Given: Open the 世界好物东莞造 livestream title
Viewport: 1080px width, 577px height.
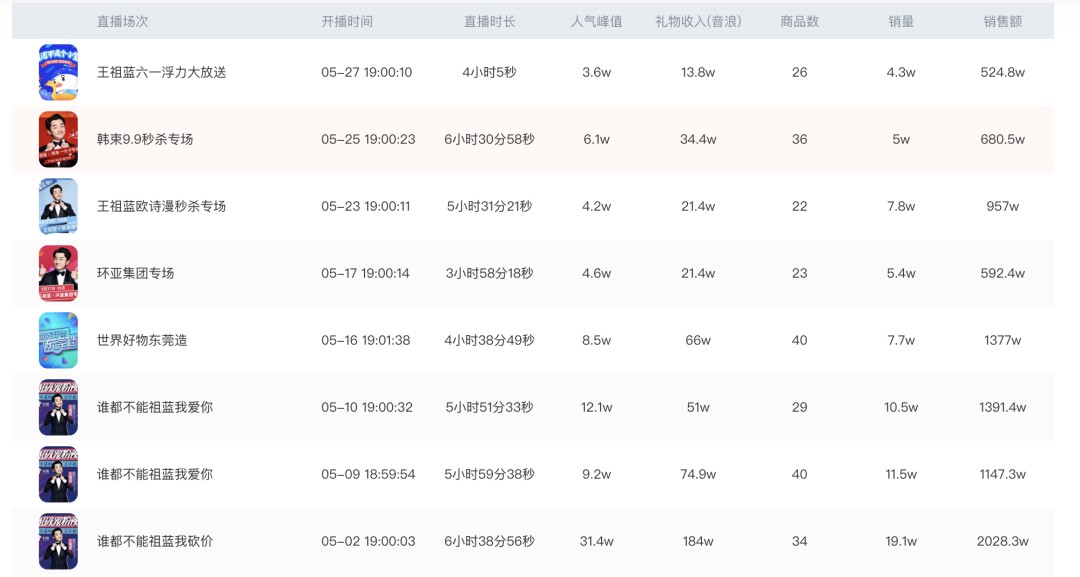Looking at the screenshot, I should pyautogui.click(x=142, y=340).
